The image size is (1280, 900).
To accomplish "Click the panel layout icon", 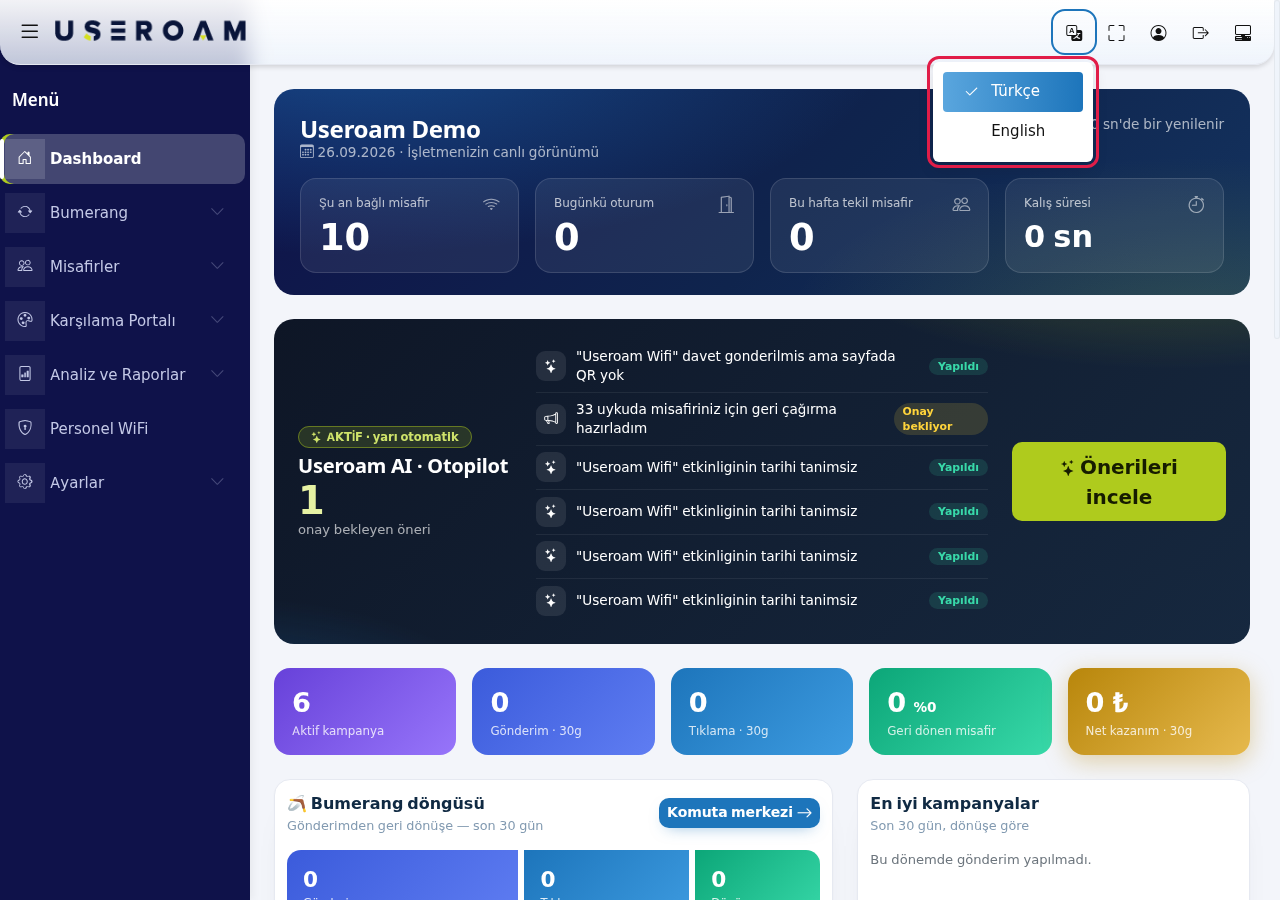I will (x=1243, y=33).
